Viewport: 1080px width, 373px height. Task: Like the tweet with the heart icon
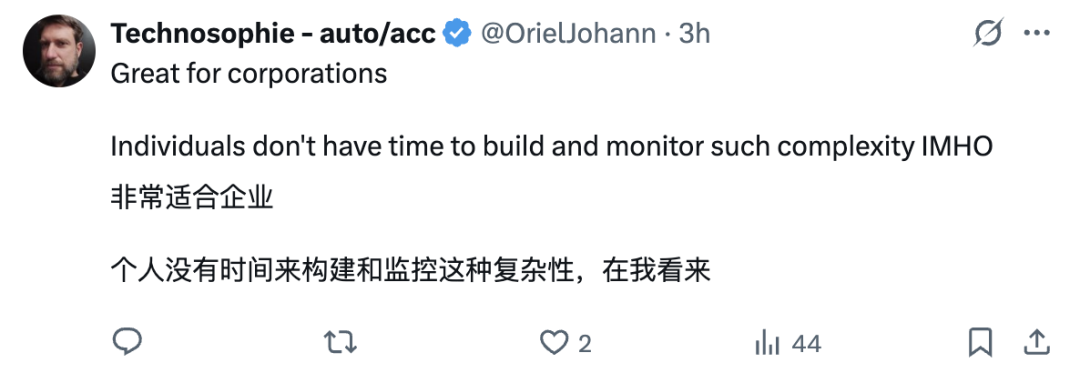553,343
